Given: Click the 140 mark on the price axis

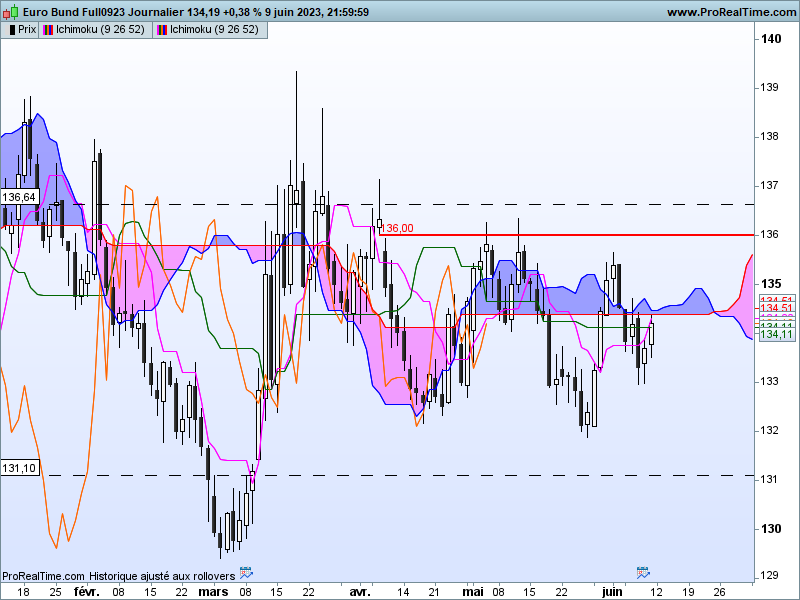Looking at the screenshot, I should (770, 39).
